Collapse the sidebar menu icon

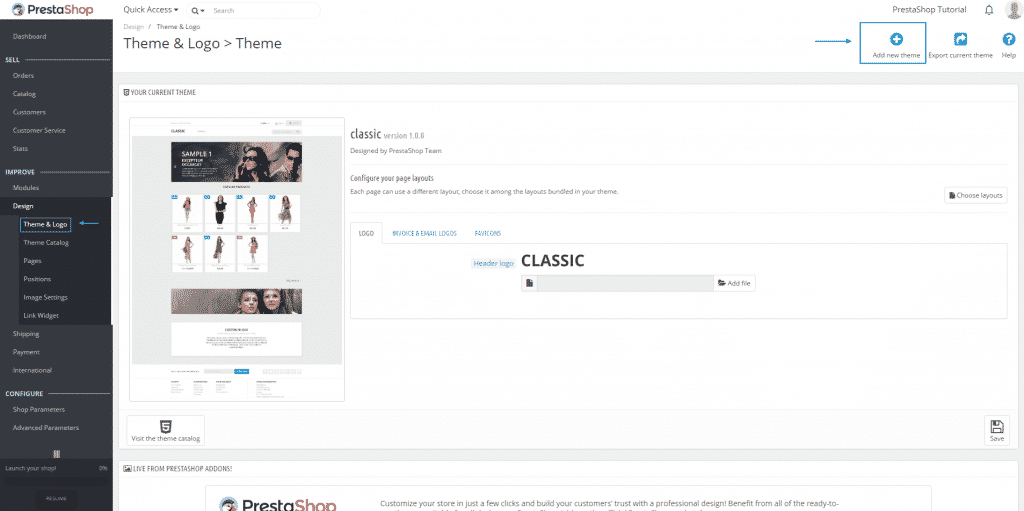click(56, 453)
